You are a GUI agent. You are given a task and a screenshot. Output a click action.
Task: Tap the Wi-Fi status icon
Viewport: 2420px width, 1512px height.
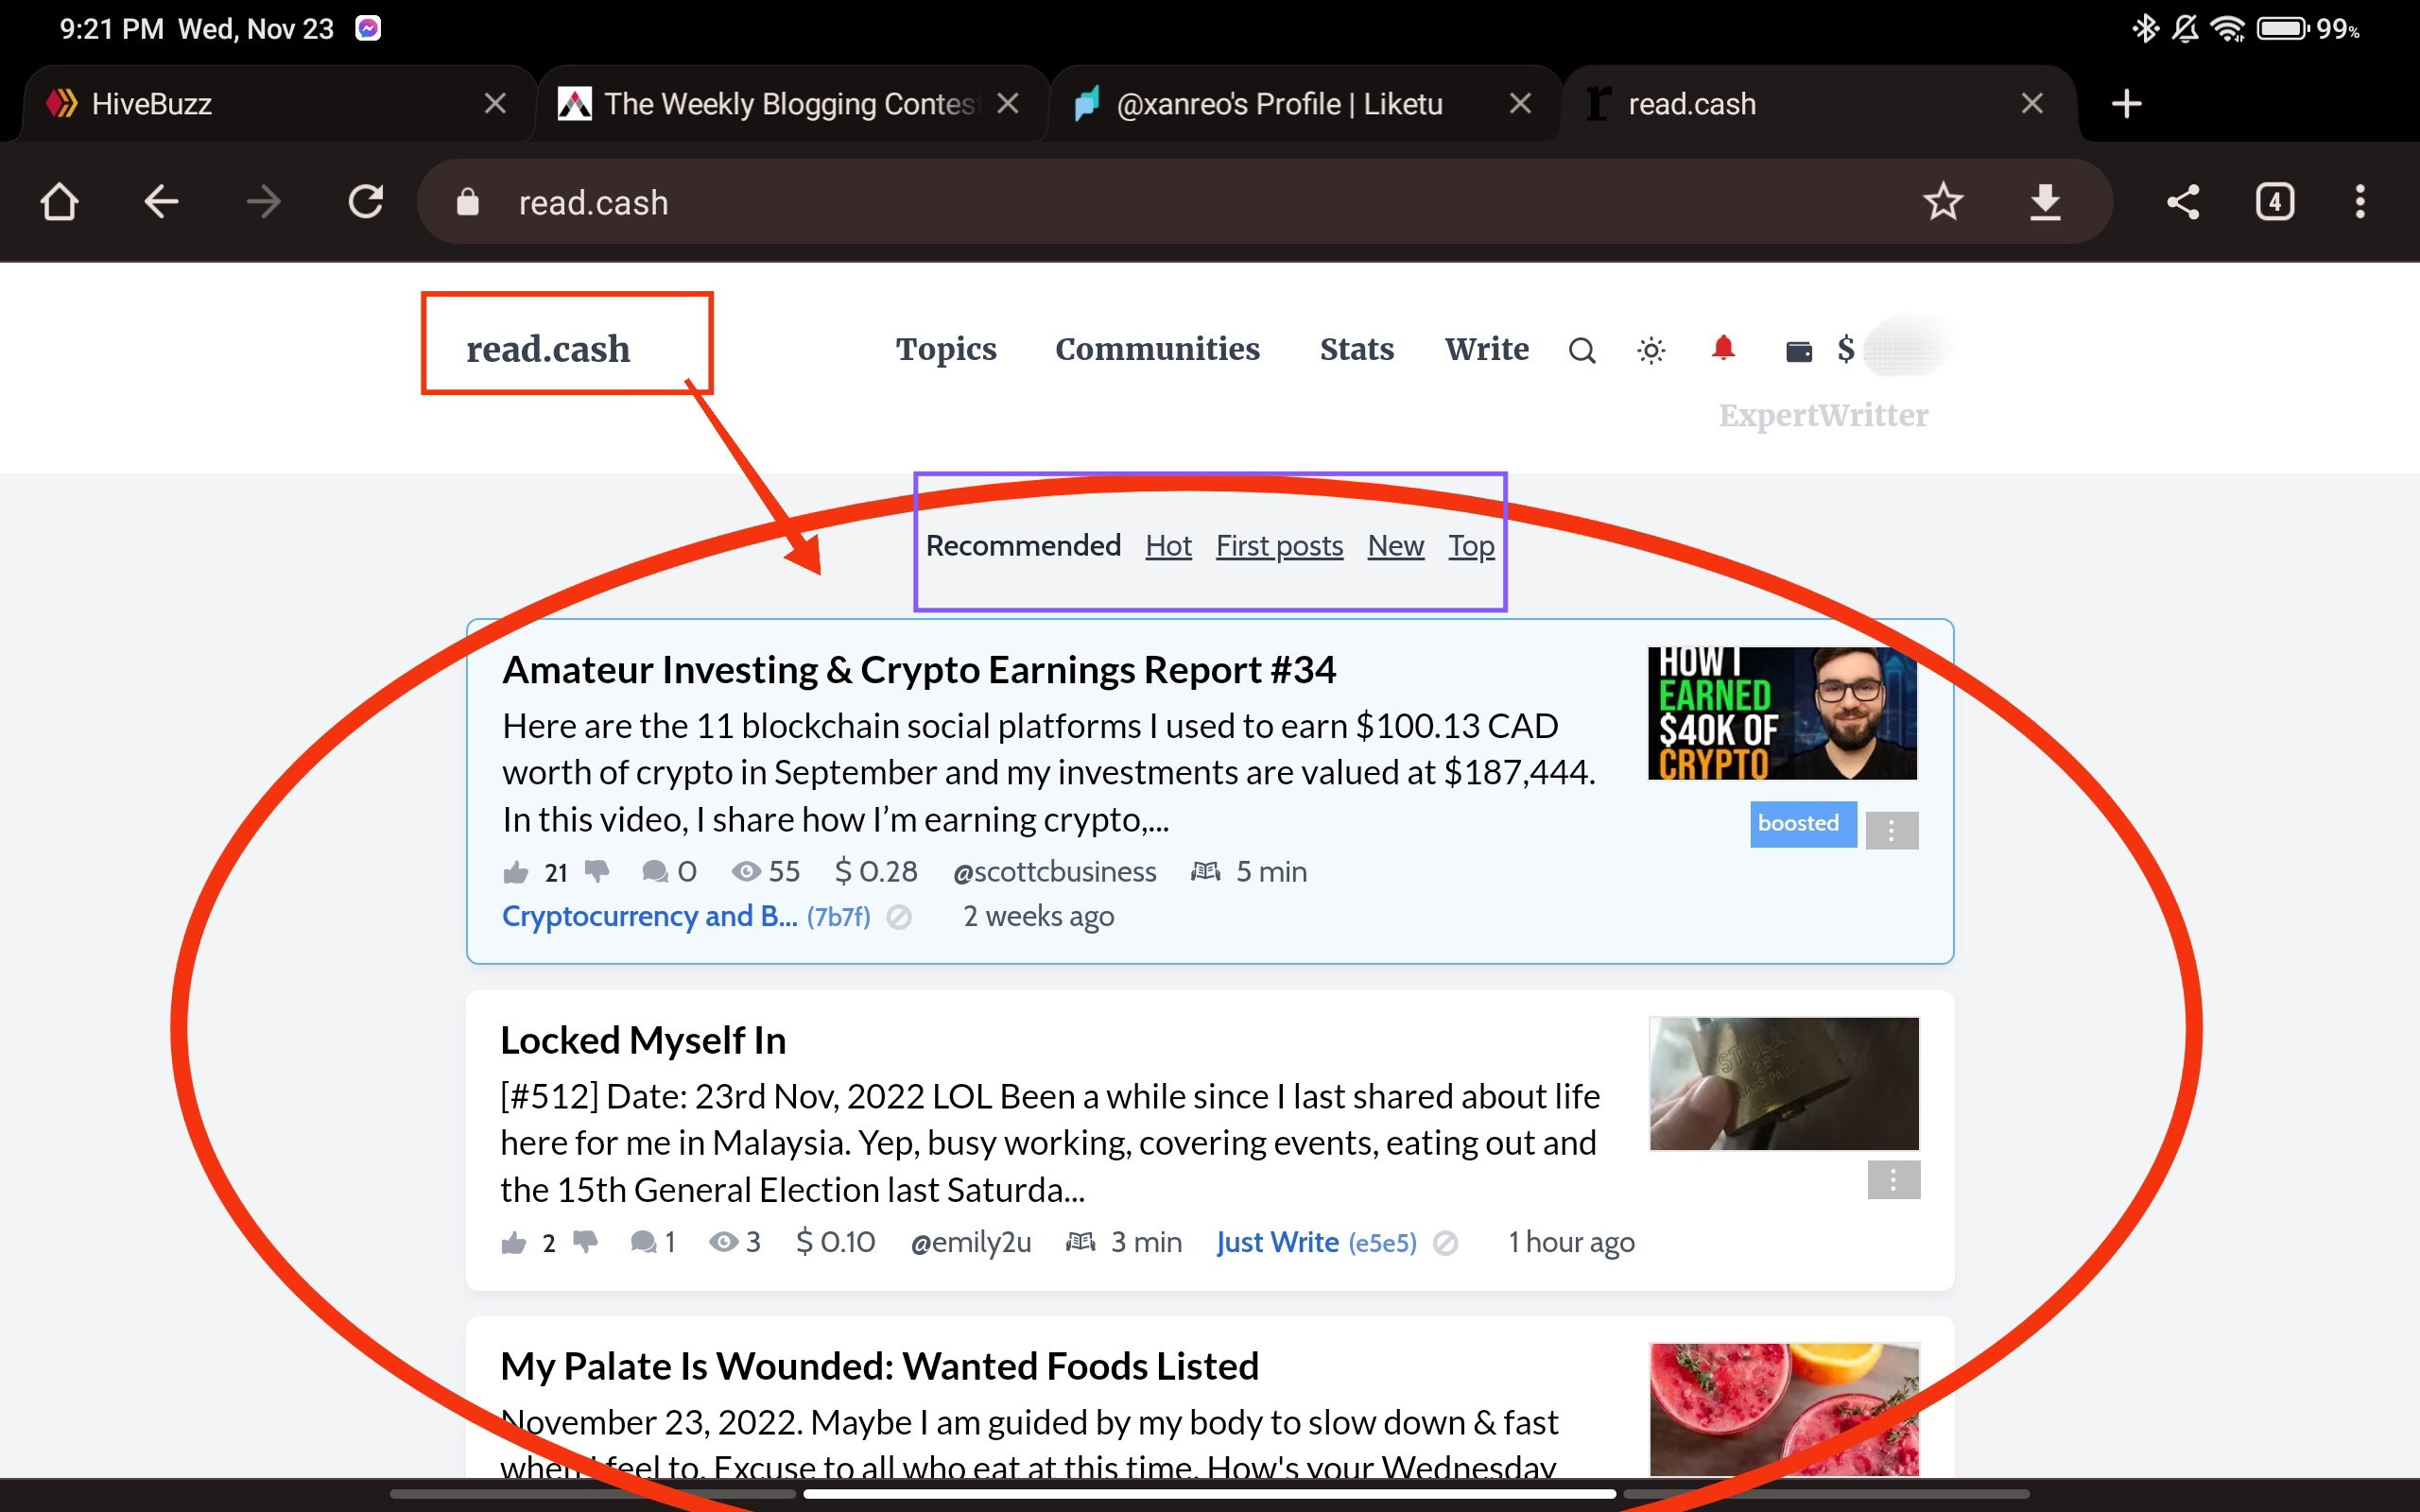coord(2228,28)
